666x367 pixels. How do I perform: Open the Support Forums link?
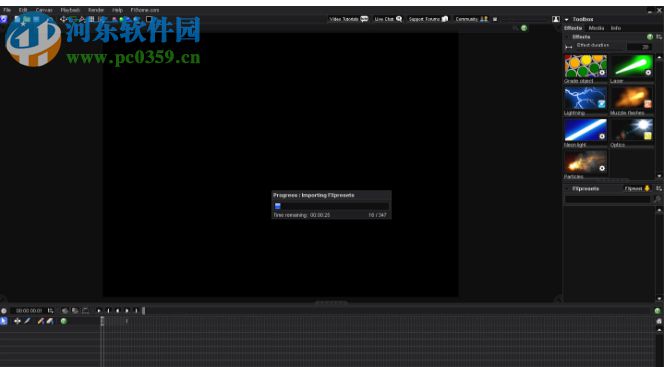tap(428, 19)
